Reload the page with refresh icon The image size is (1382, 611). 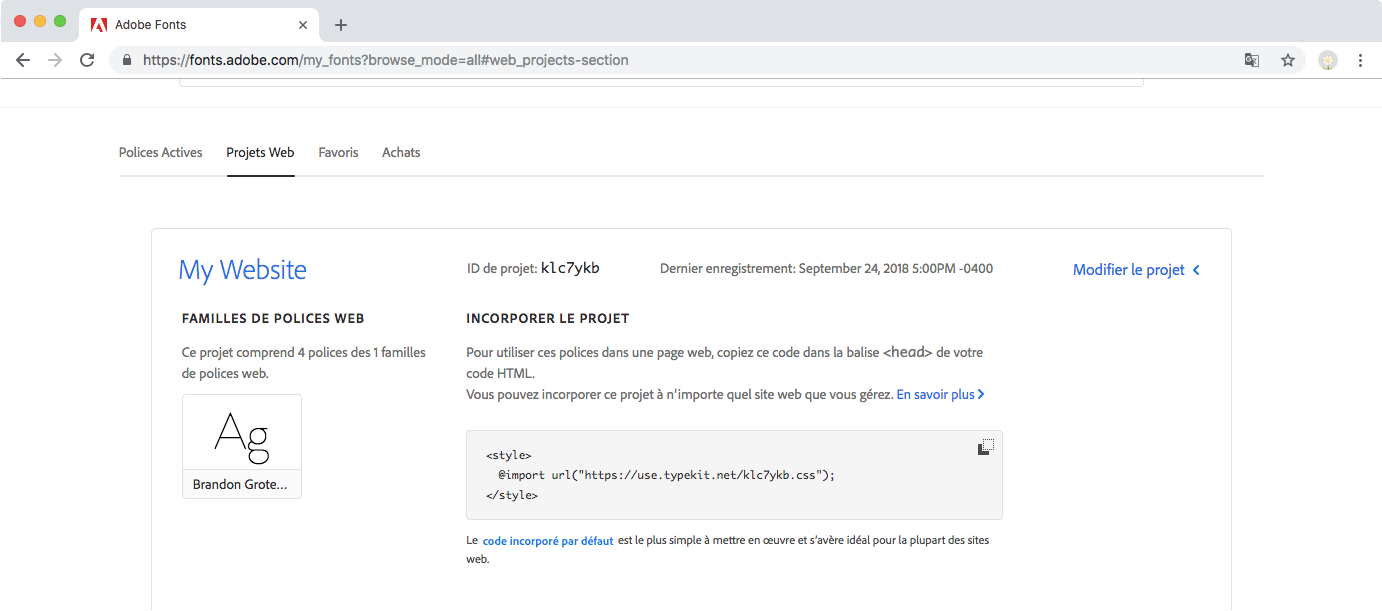click(87, 60)
